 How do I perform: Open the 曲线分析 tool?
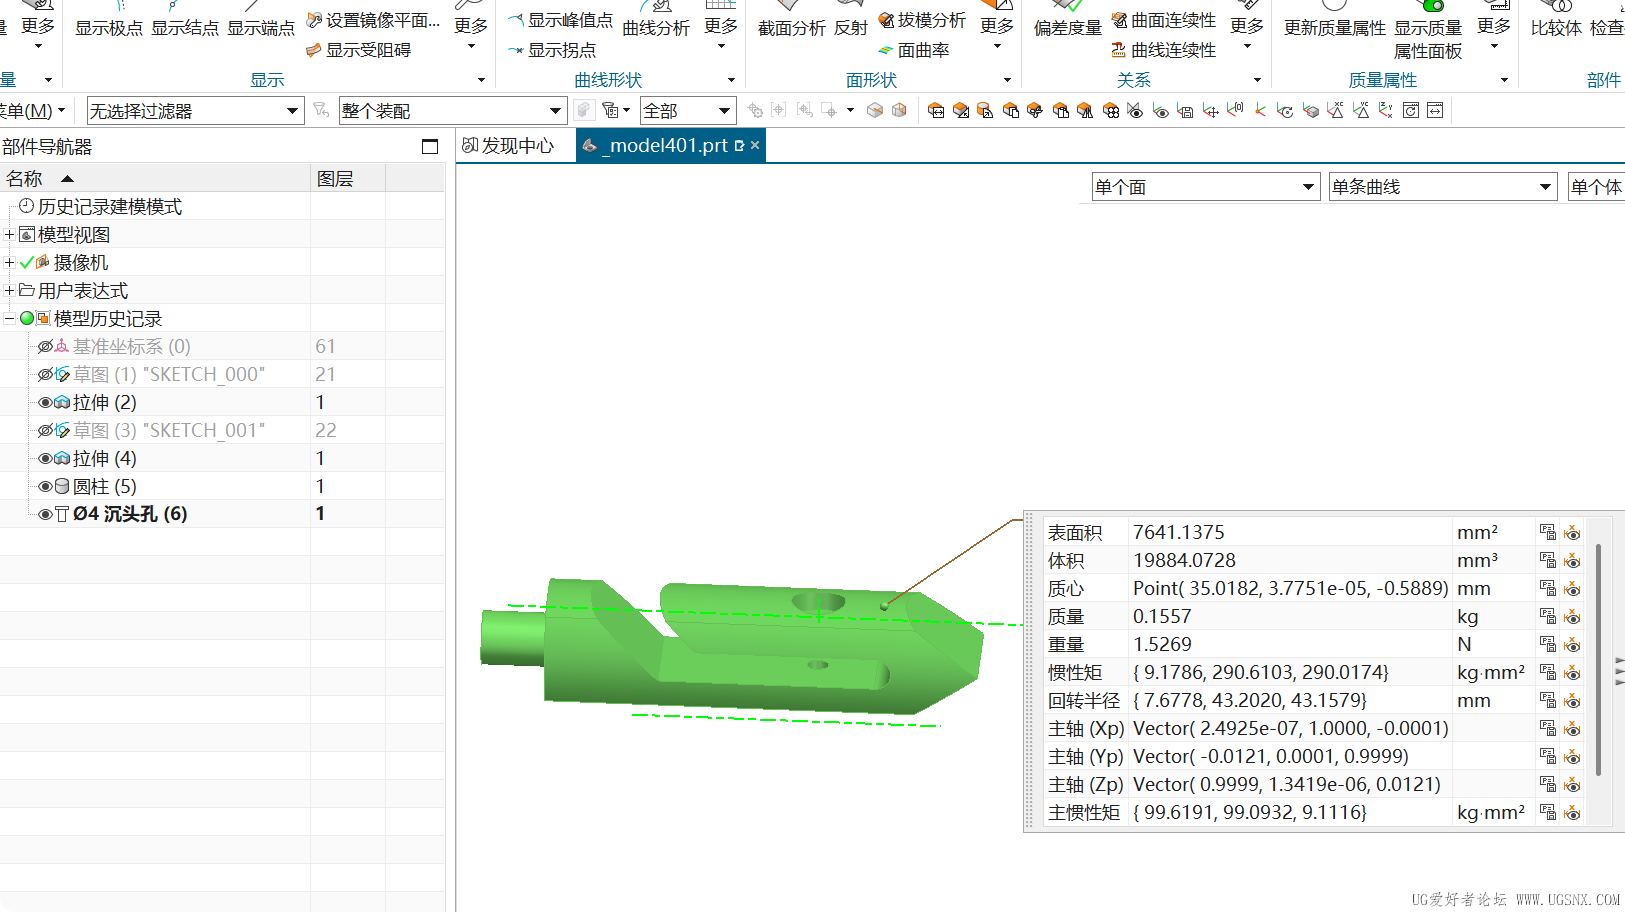click(x=655, y=27)
